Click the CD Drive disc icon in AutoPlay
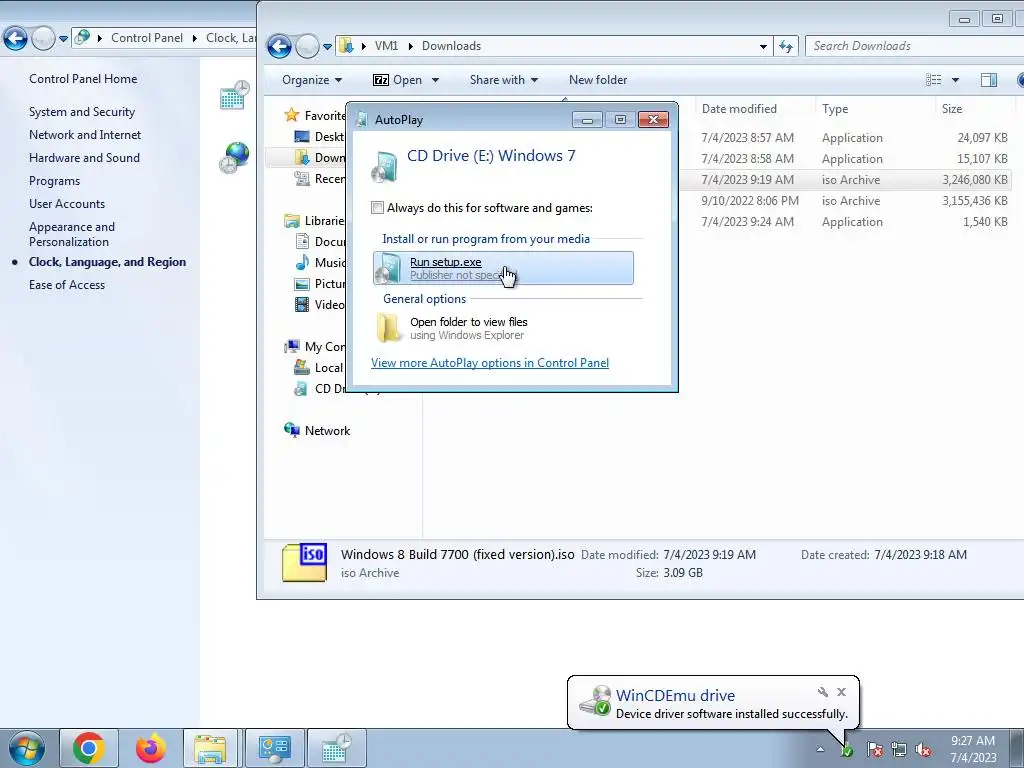 click(385, 166)
